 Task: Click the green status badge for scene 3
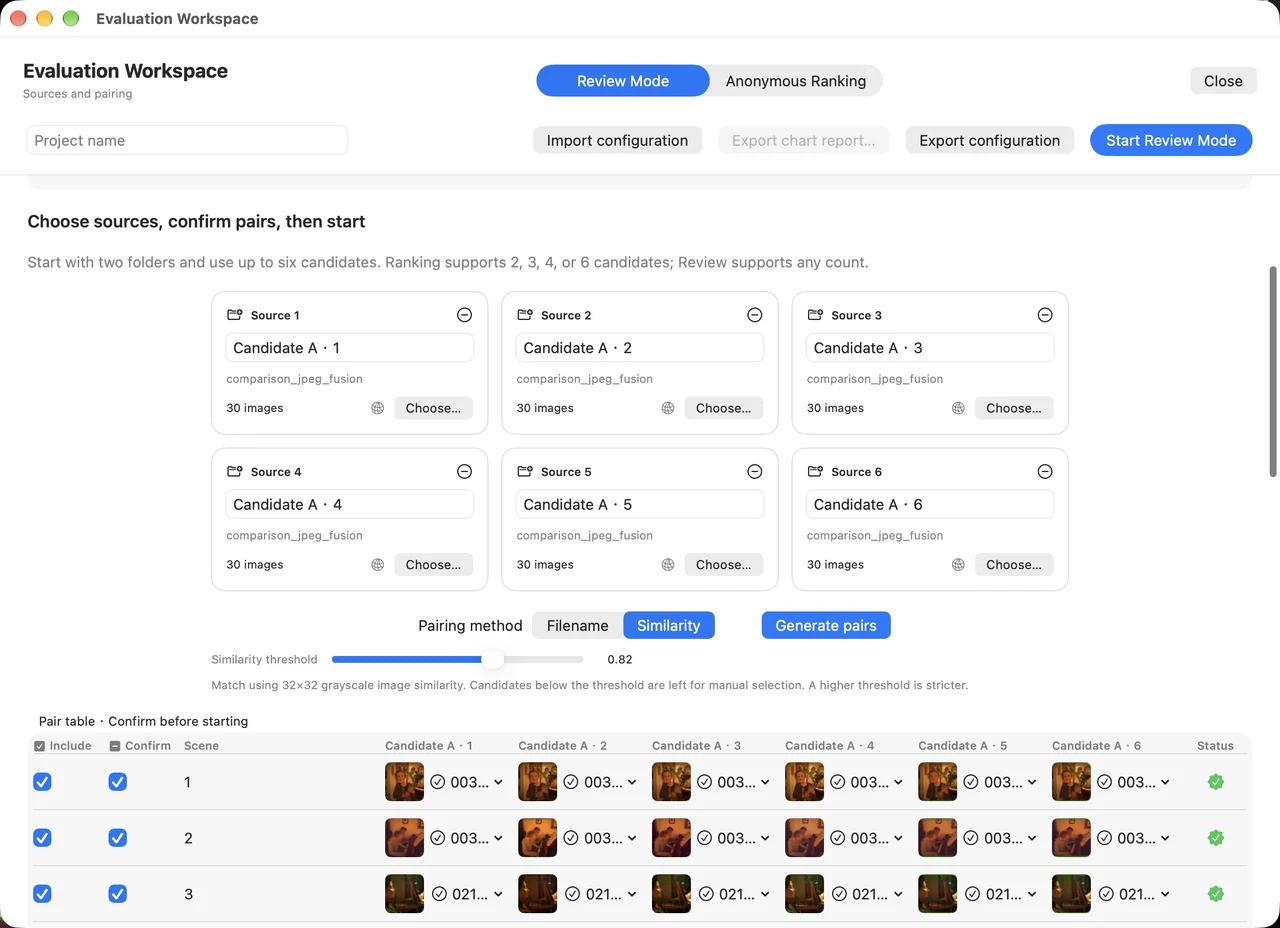coord(1216,894)
